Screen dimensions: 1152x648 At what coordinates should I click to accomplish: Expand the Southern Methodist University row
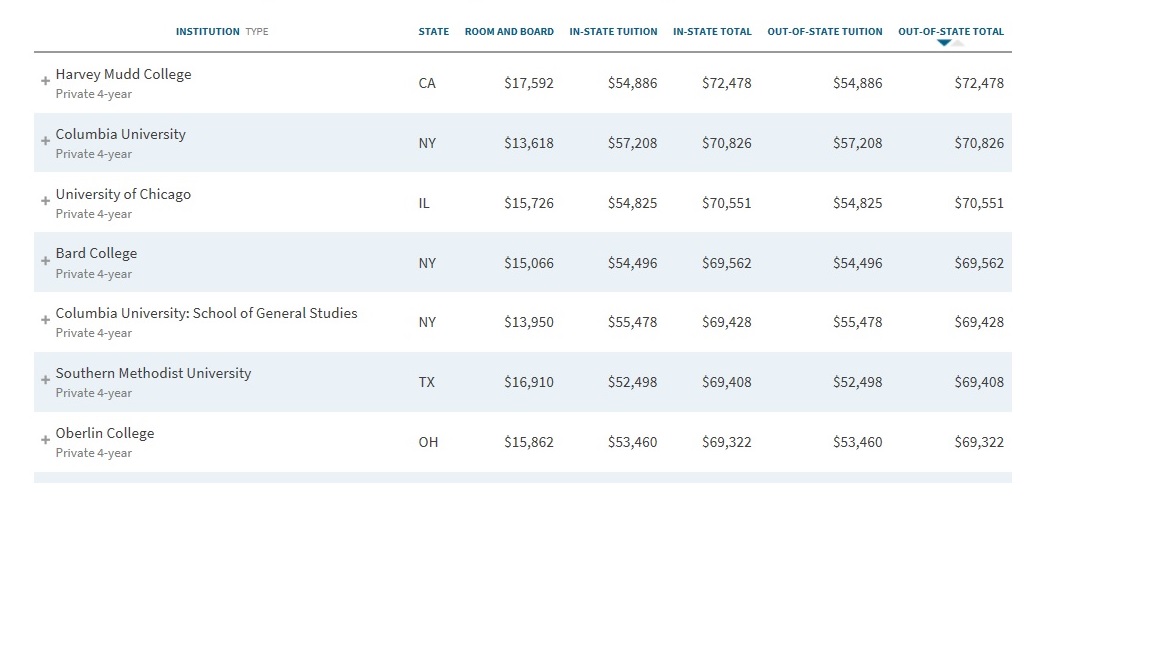click(46, 380)
